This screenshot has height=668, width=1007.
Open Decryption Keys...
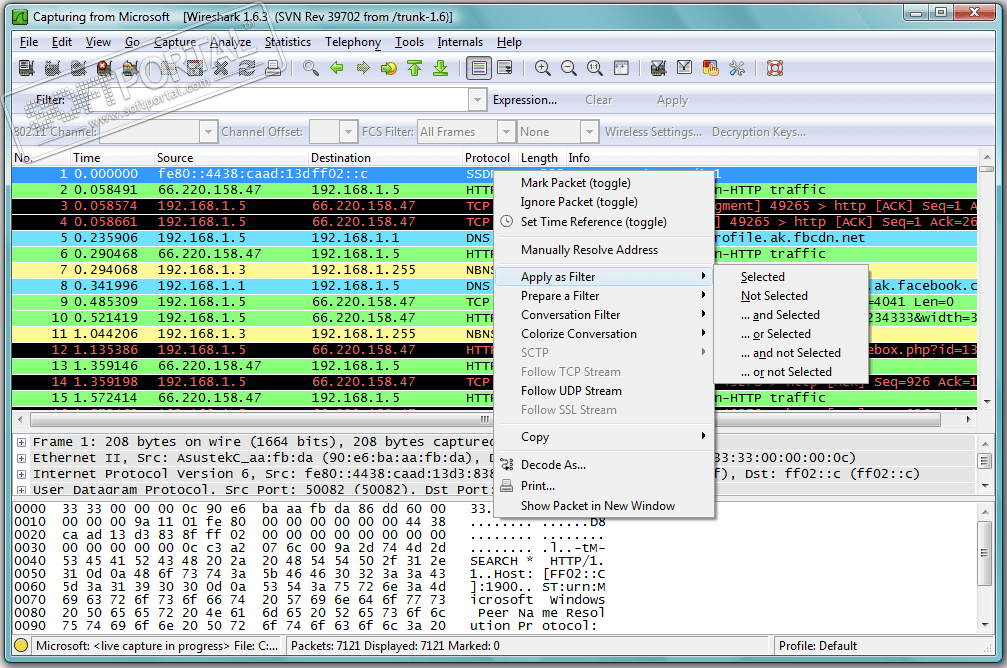(x=758, y=132)
